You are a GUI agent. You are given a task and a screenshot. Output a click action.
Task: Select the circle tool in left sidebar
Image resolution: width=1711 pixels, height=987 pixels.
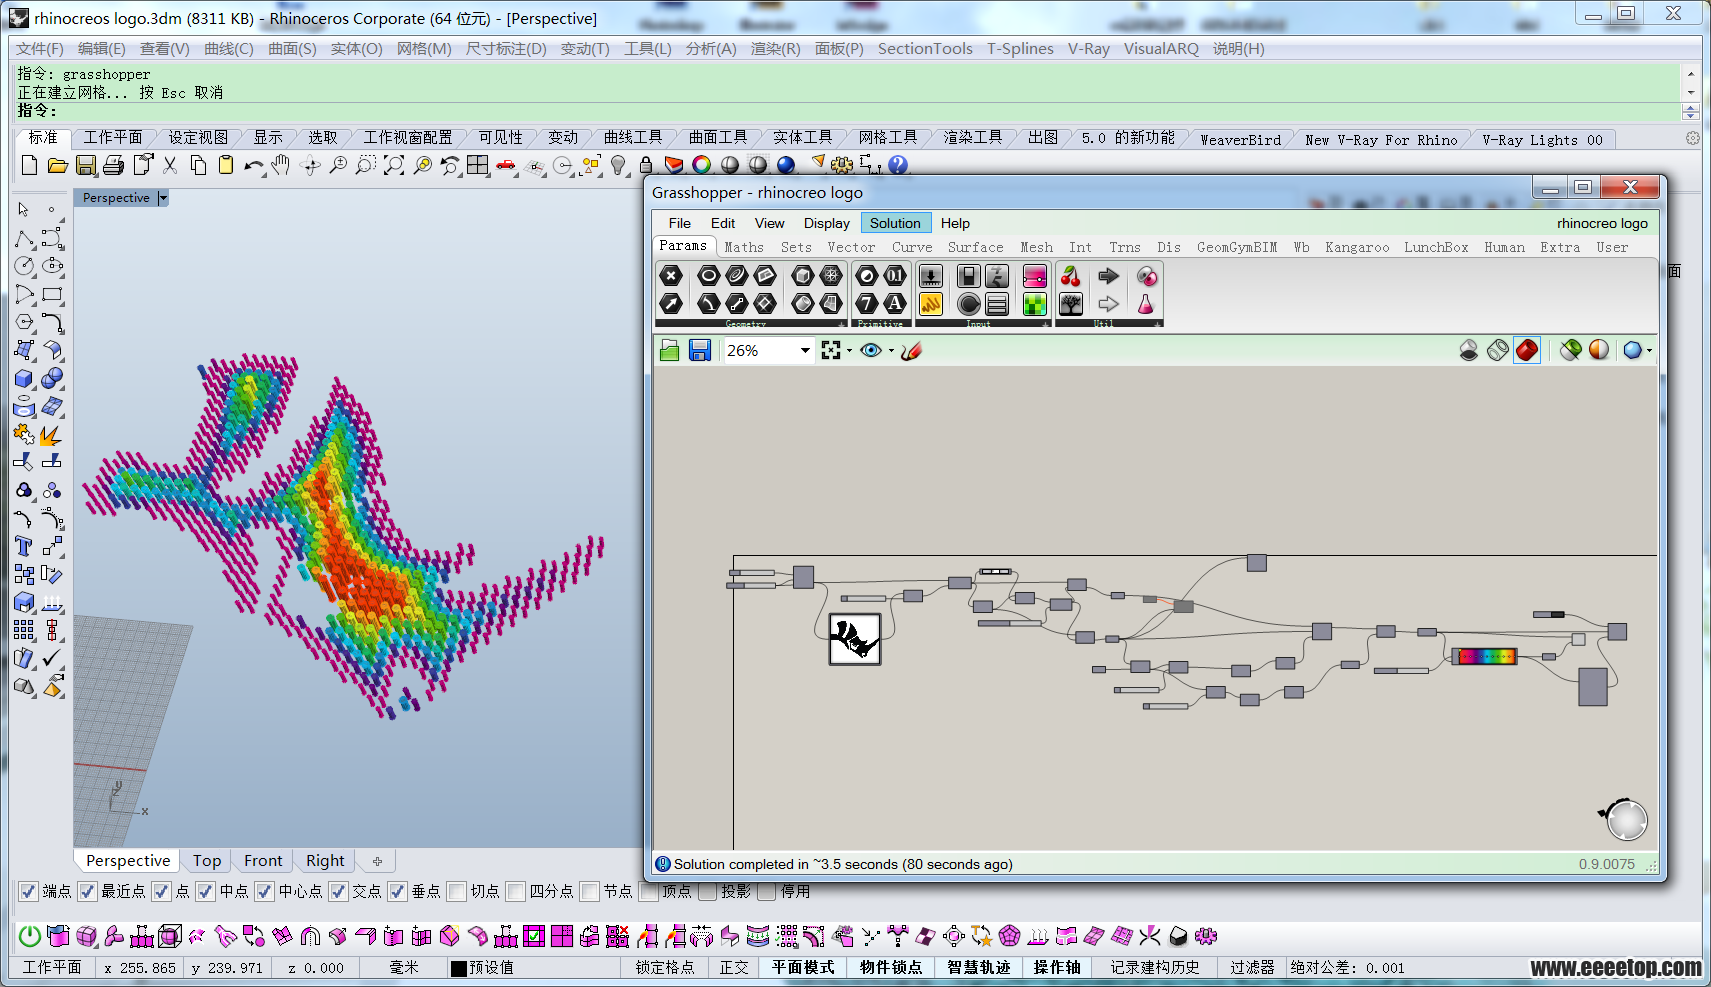[24, 266]
